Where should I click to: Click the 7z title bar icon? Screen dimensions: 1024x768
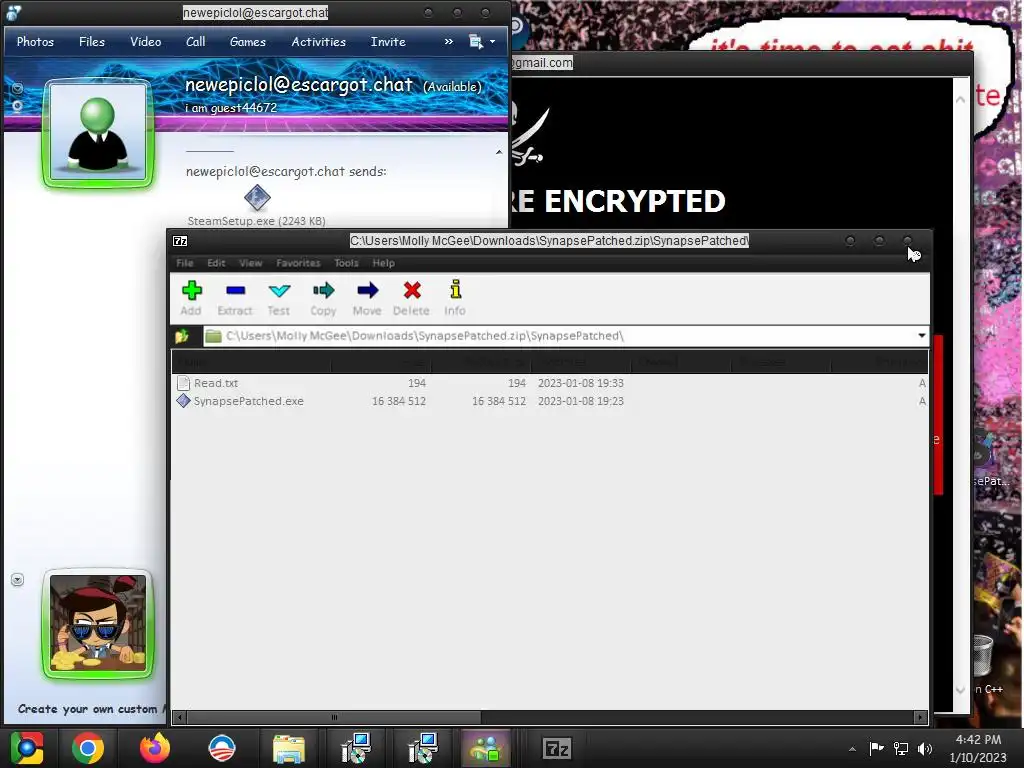tap(180, 241)
